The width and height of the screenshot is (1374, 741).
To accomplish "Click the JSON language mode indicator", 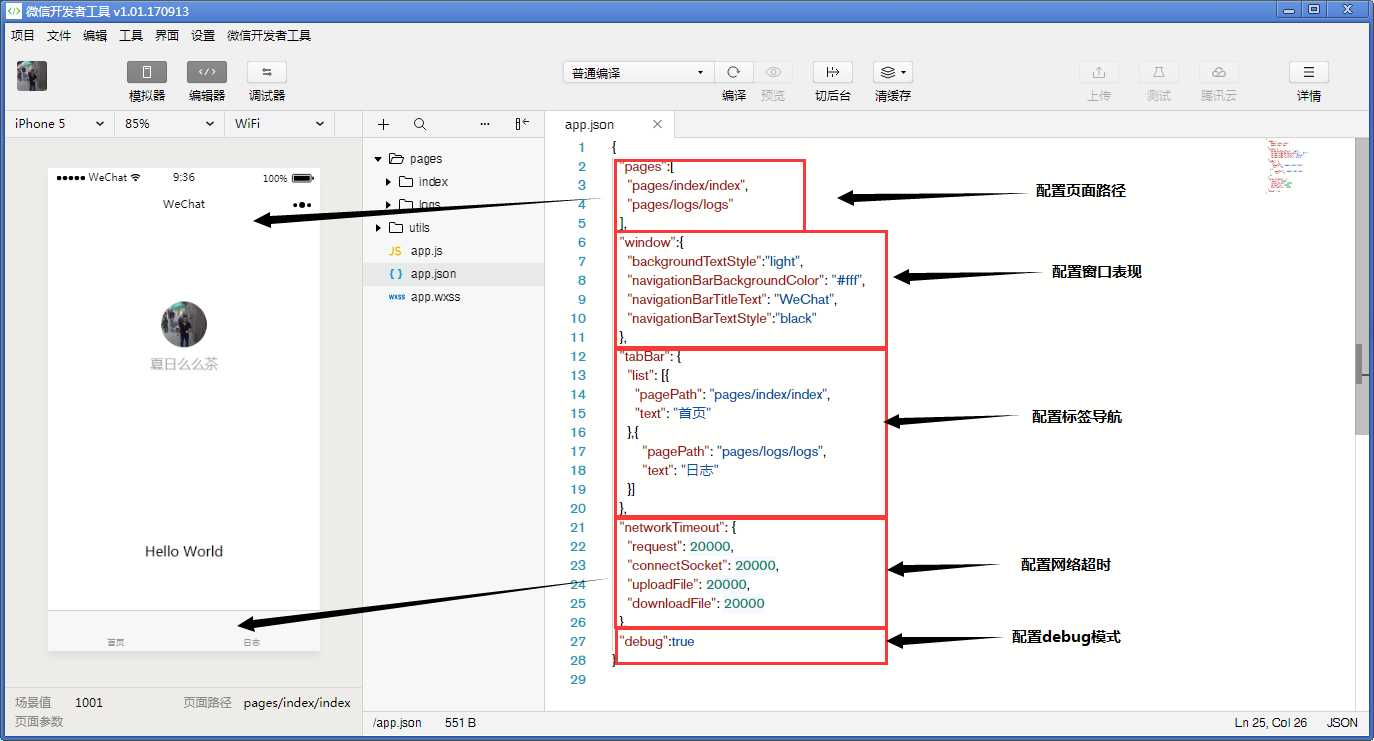I will [1342, 722].
